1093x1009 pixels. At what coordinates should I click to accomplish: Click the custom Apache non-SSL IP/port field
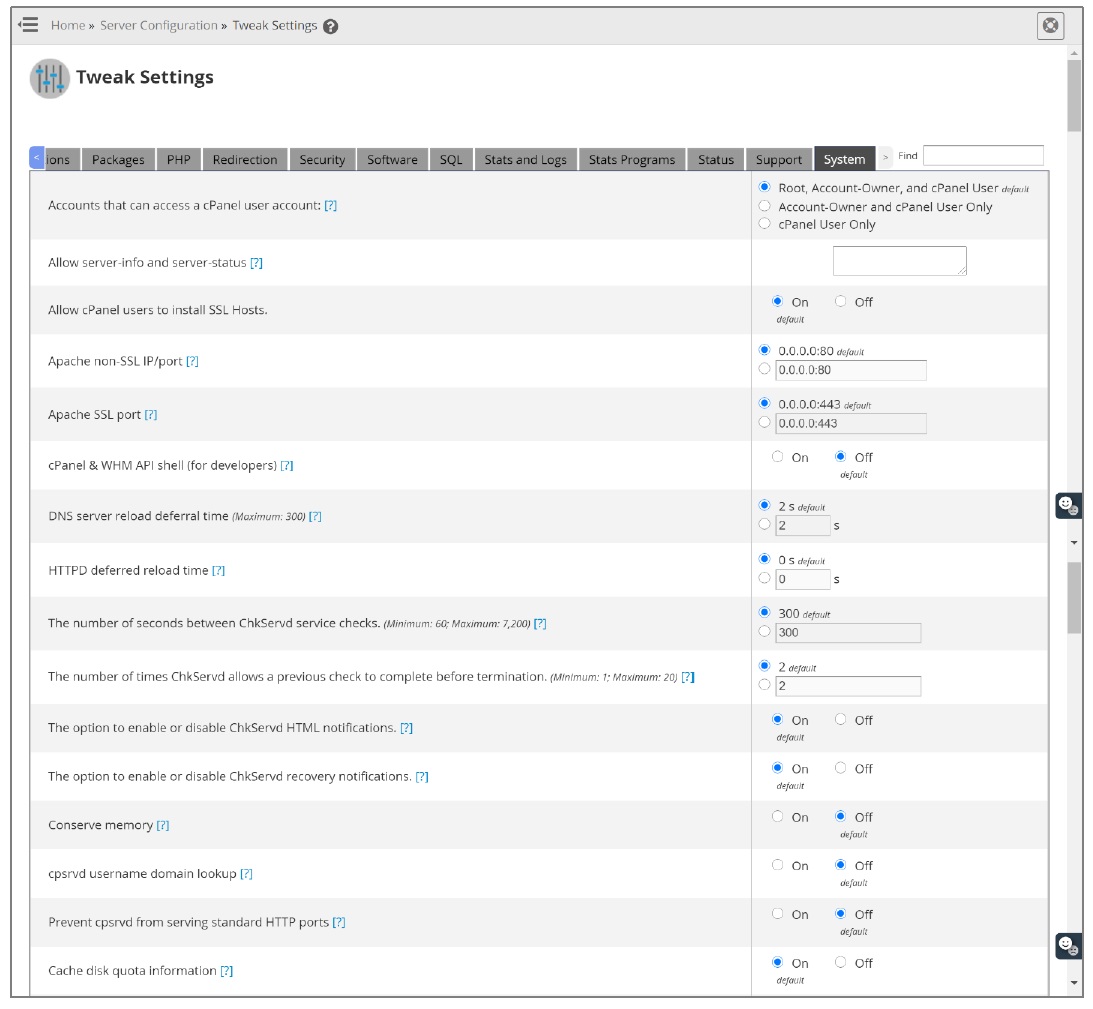tap(851, 370)
